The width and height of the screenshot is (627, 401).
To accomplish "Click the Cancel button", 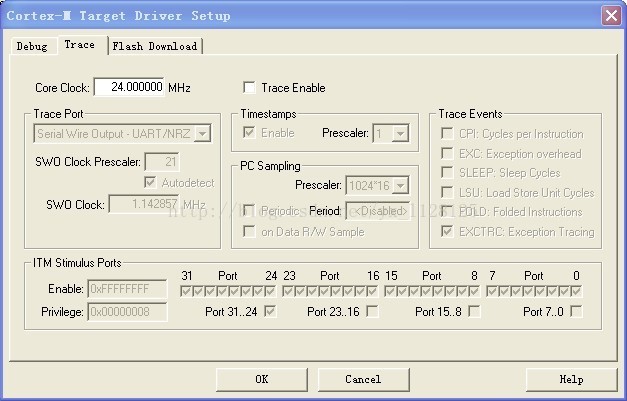I will pyautogui.click(x=363, y=379).
